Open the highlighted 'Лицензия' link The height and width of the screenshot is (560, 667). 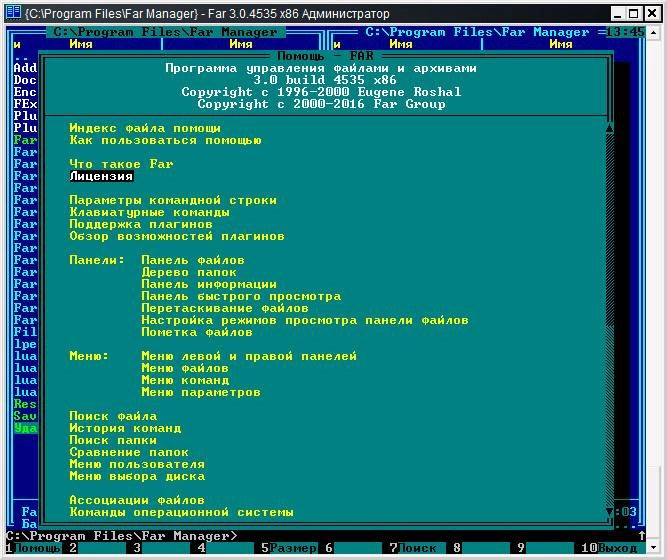101,176
